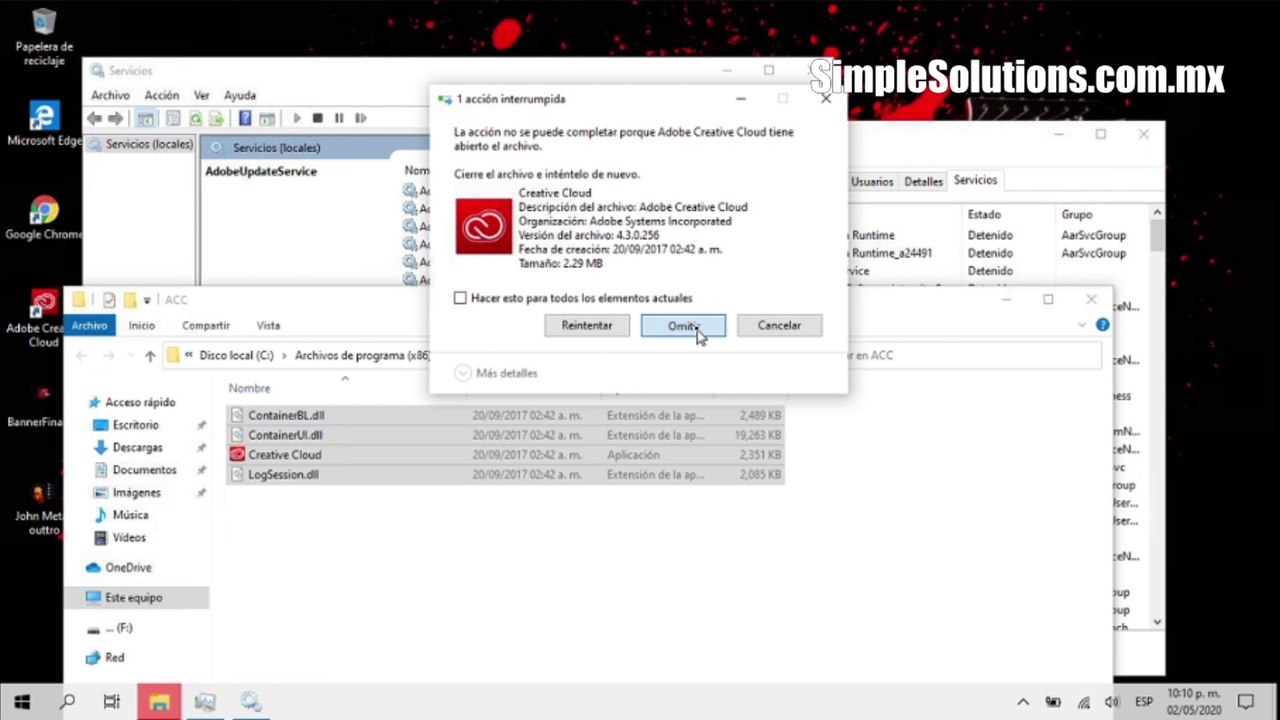Image resolution: width=1280 pixels, height=720 pixels.
Task: Click the pause service icon
Action: click(339, 118)
